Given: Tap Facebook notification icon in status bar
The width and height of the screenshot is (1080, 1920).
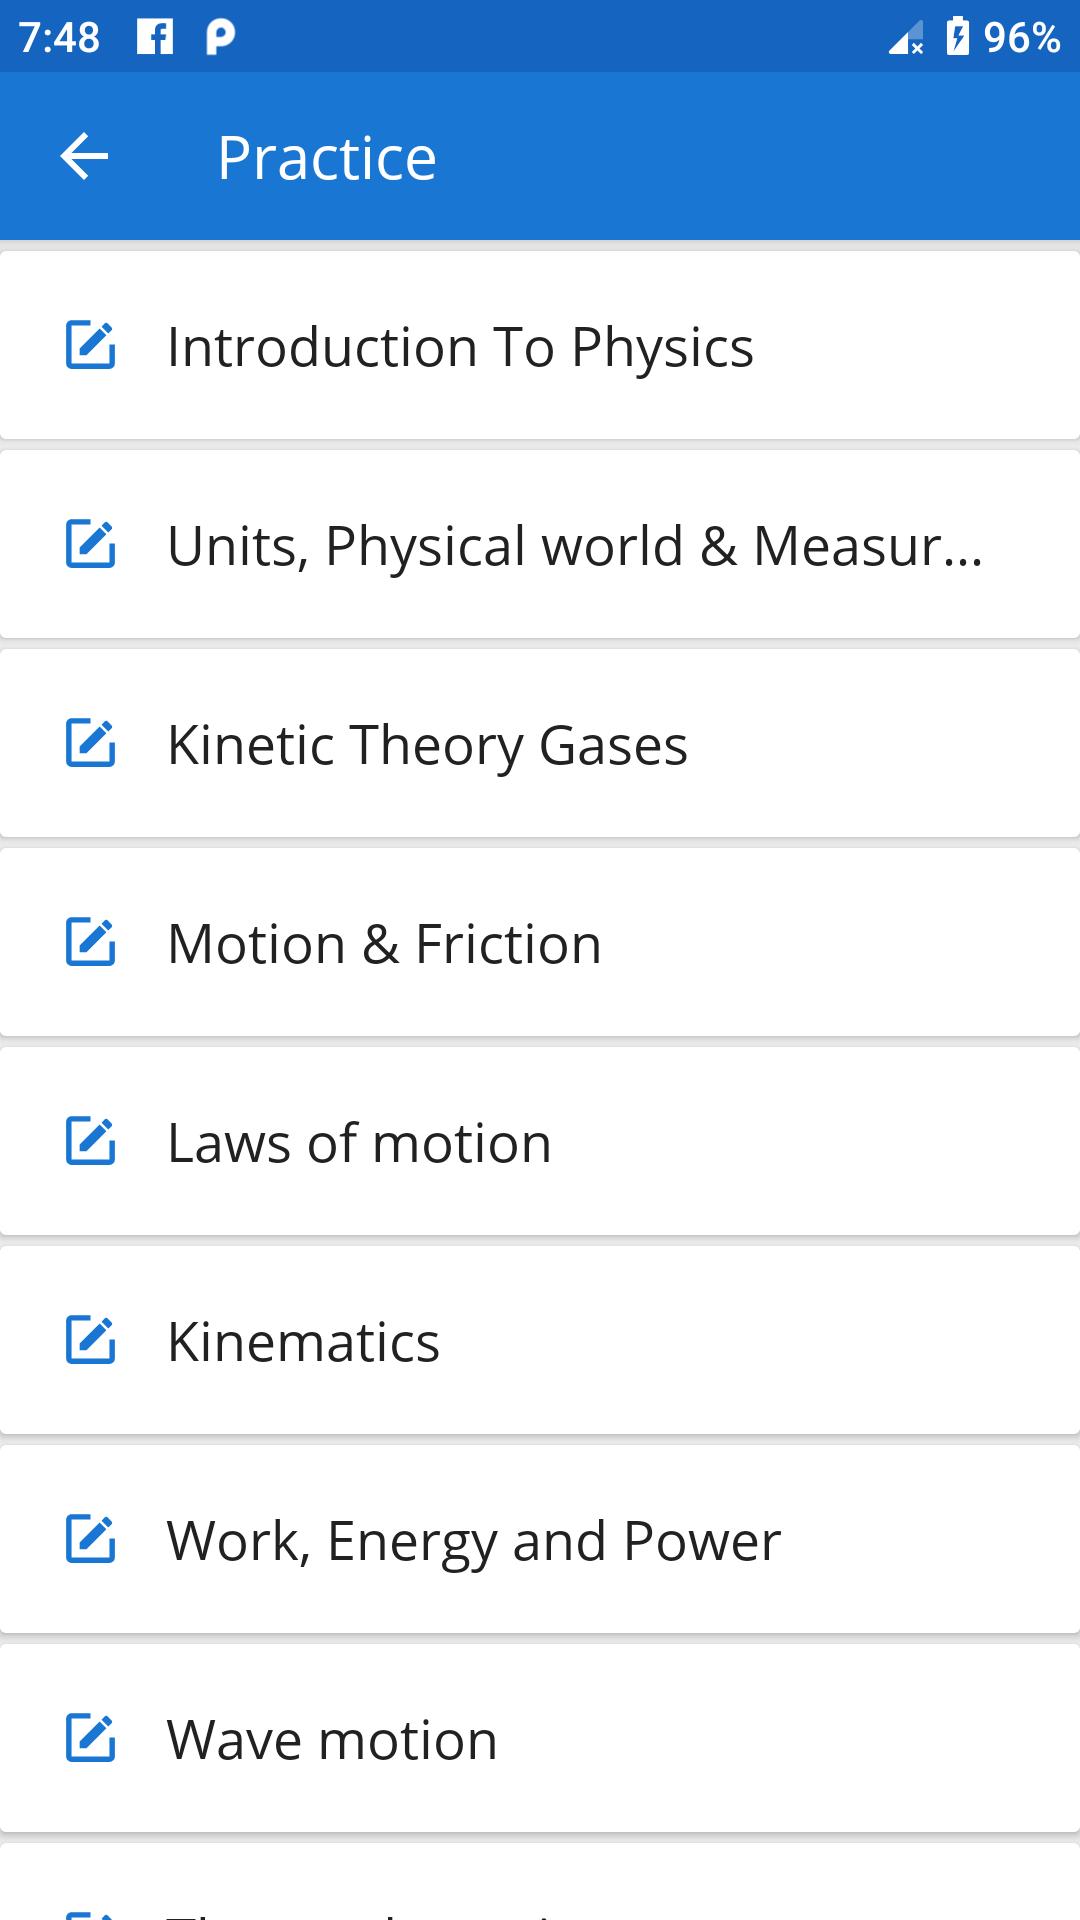Looking at the screenshot, I should [x=155, y=37].
